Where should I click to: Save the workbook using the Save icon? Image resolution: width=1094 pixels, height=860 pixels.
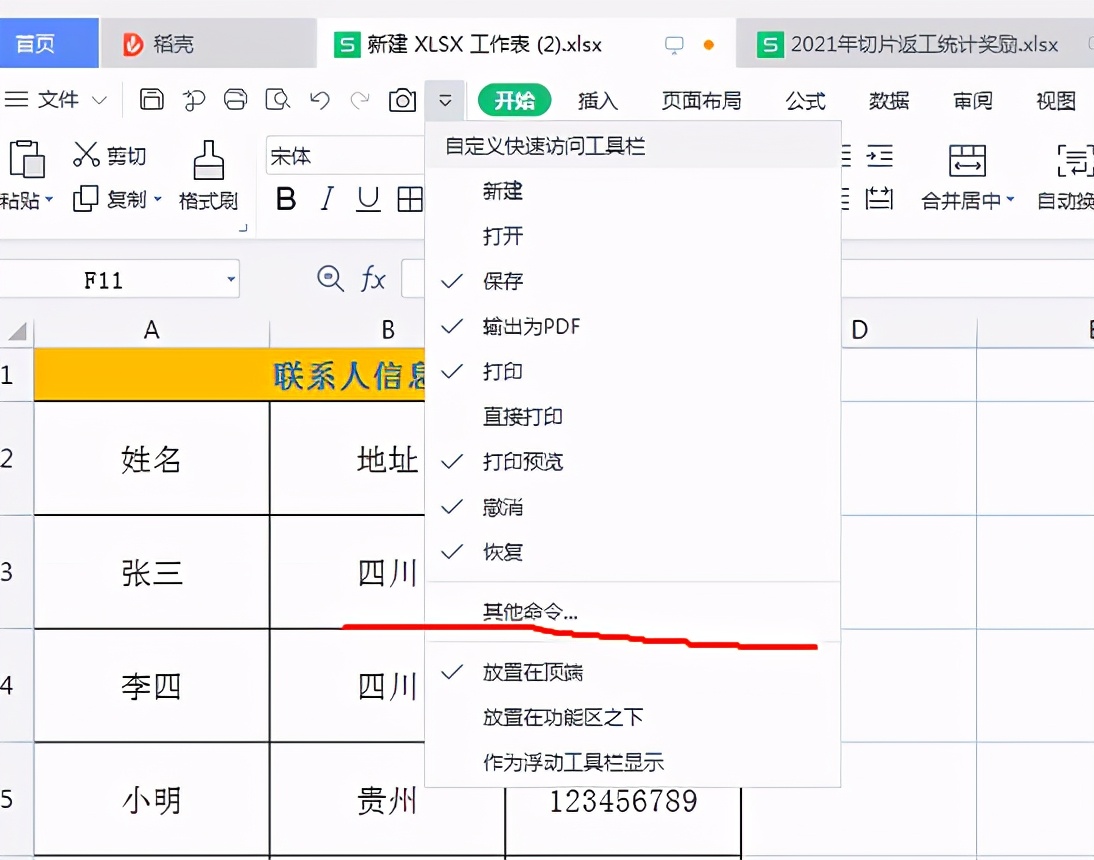pyautogui.click(x=151, y=100)
